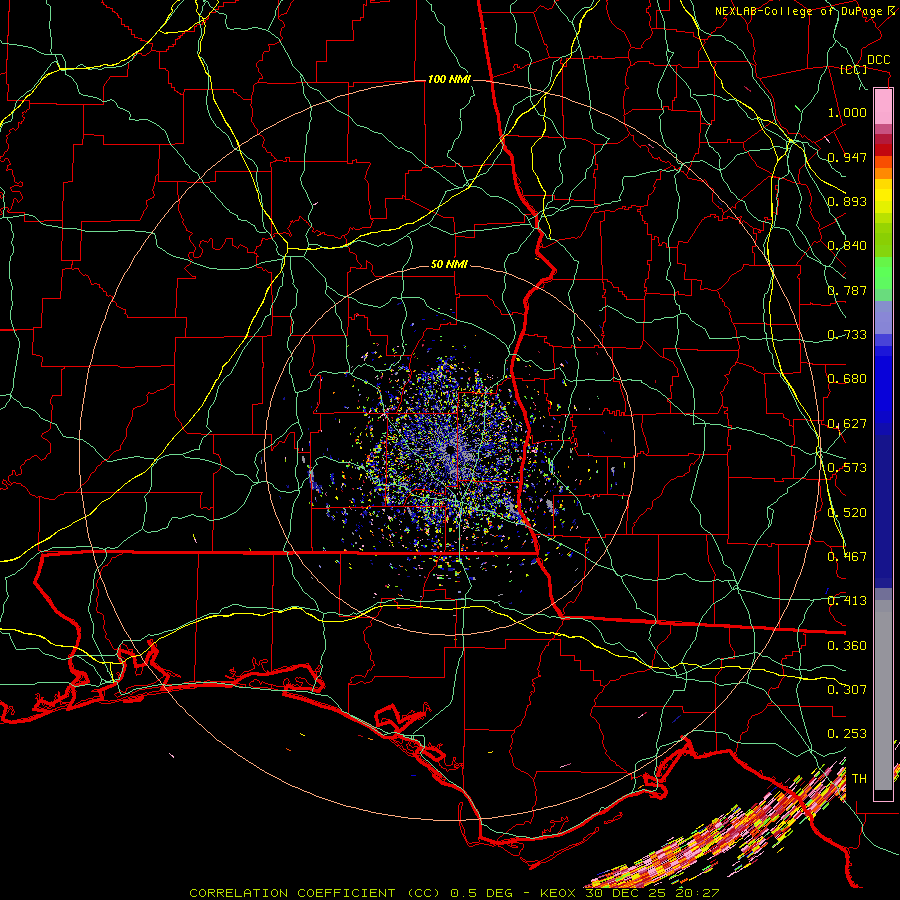Image resolution: width=900 pixels, height=900 pixels.
Task: Click the 0.413 legend value
Action: 847,601
